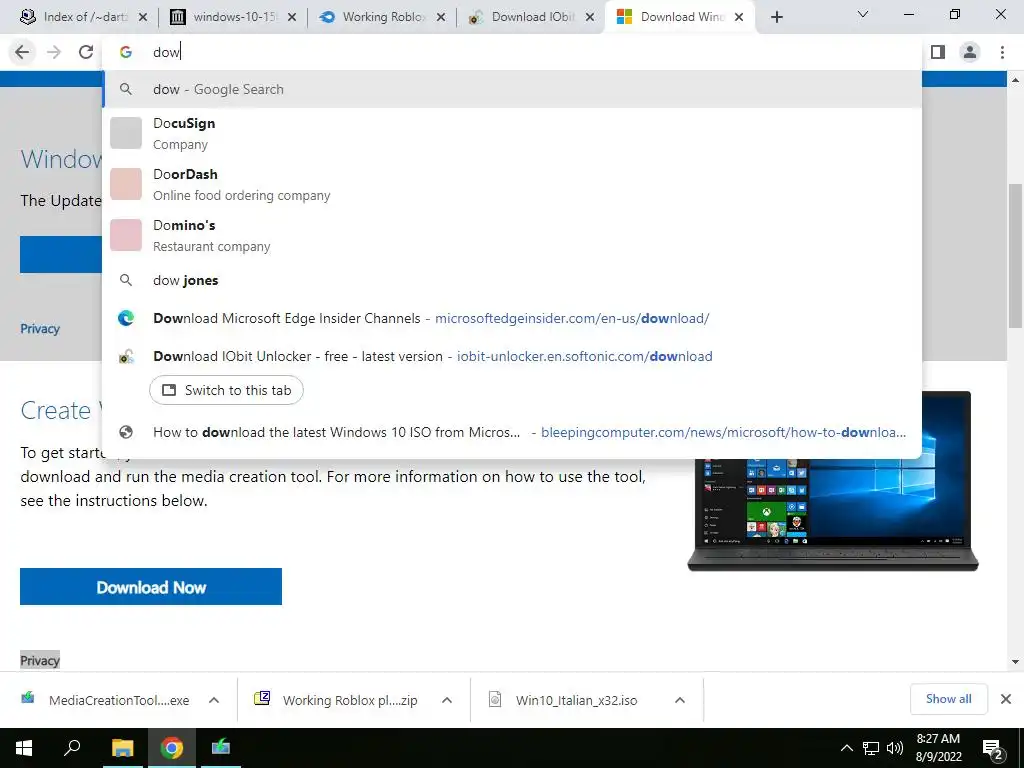The image size is (1024, 768).
Task: Click the Google logo in the address bar
Action: [126, 52]
